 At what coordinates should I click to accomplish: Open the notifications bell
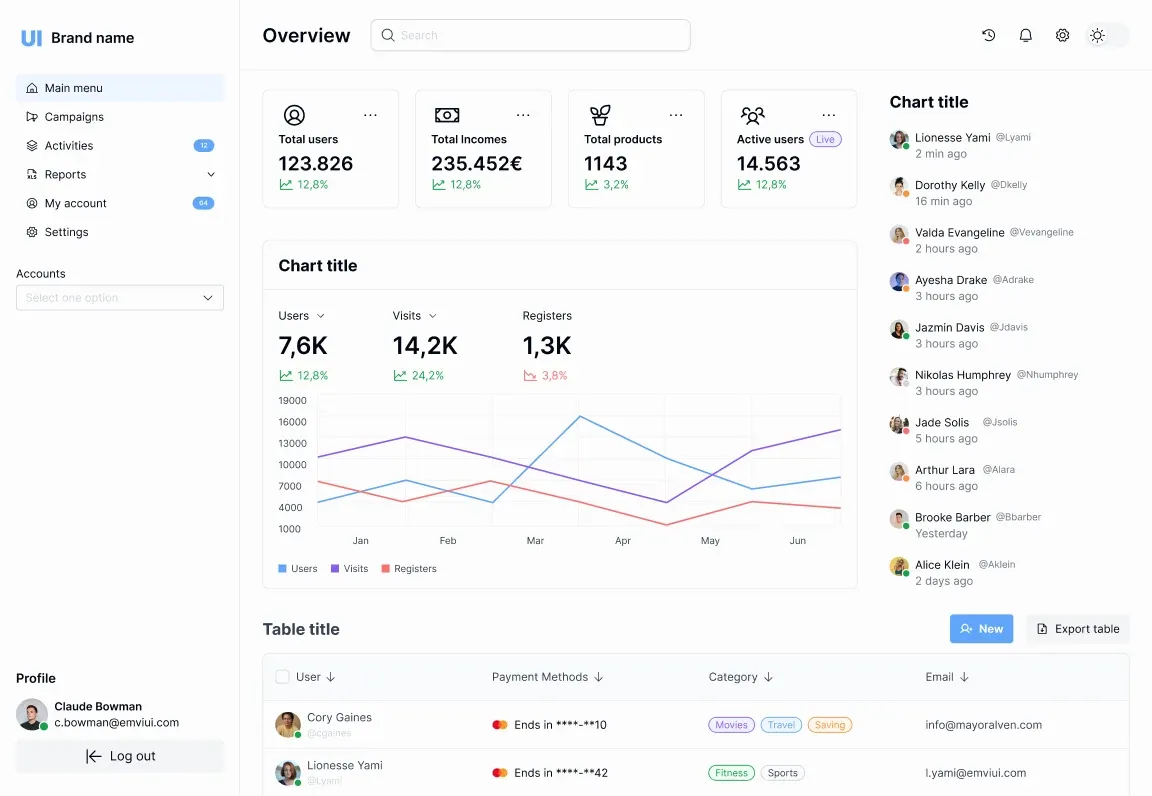(1026, 35)
